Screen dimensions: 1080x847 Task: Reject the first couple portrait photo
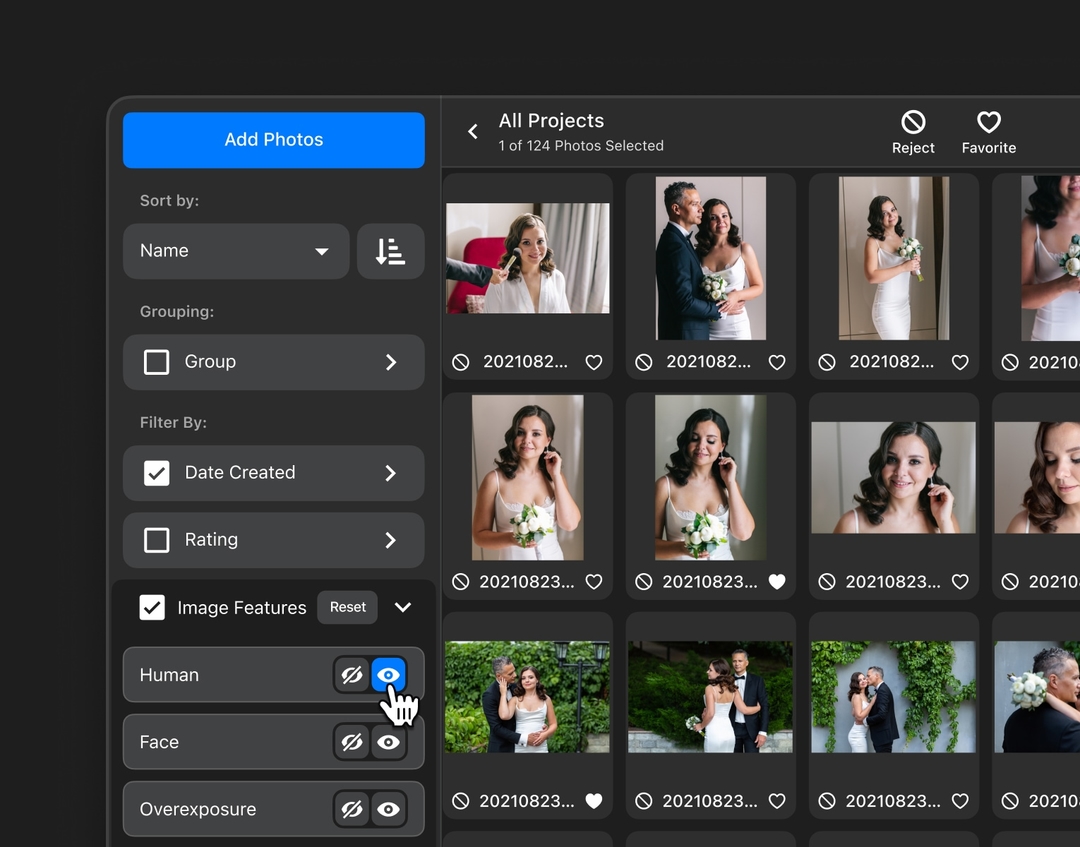tap(643, 362)
